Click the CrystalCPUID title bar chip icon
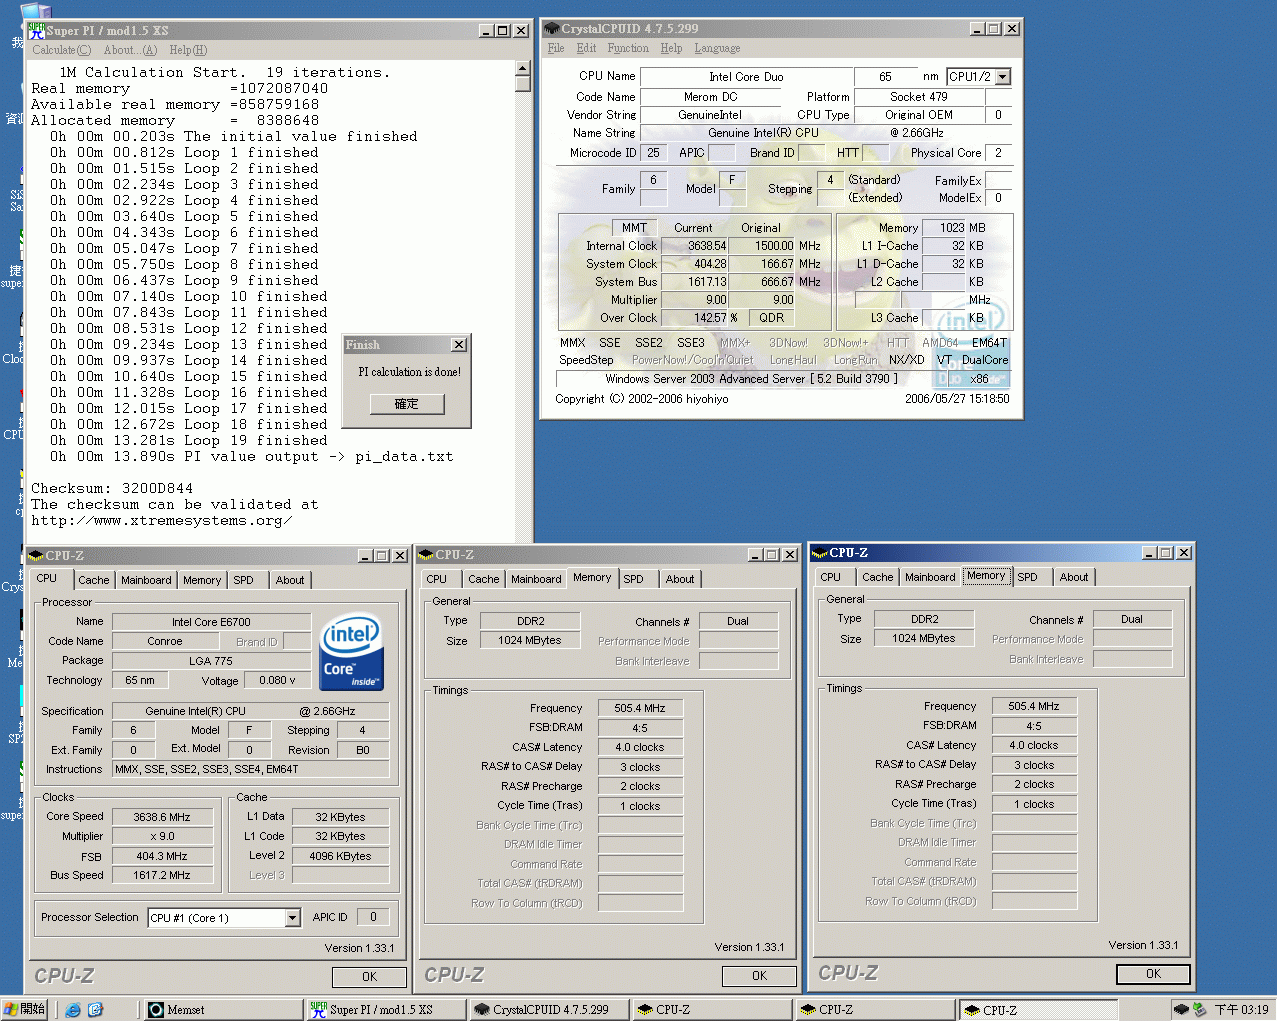Screen dimensions: 1277x1021 [551, 29]
